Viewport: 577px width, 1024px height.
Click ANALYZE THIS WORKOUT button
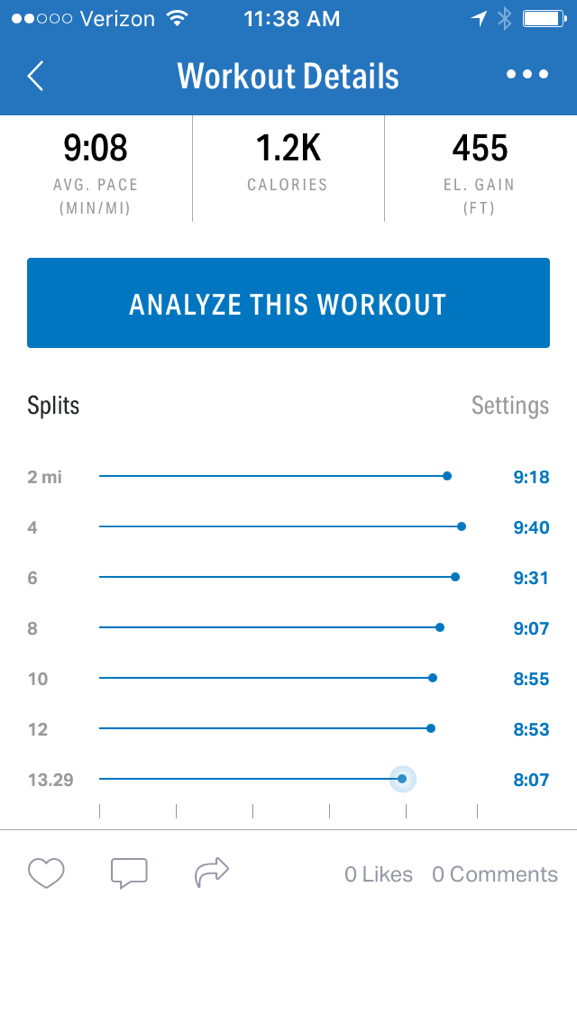point(288,303)
